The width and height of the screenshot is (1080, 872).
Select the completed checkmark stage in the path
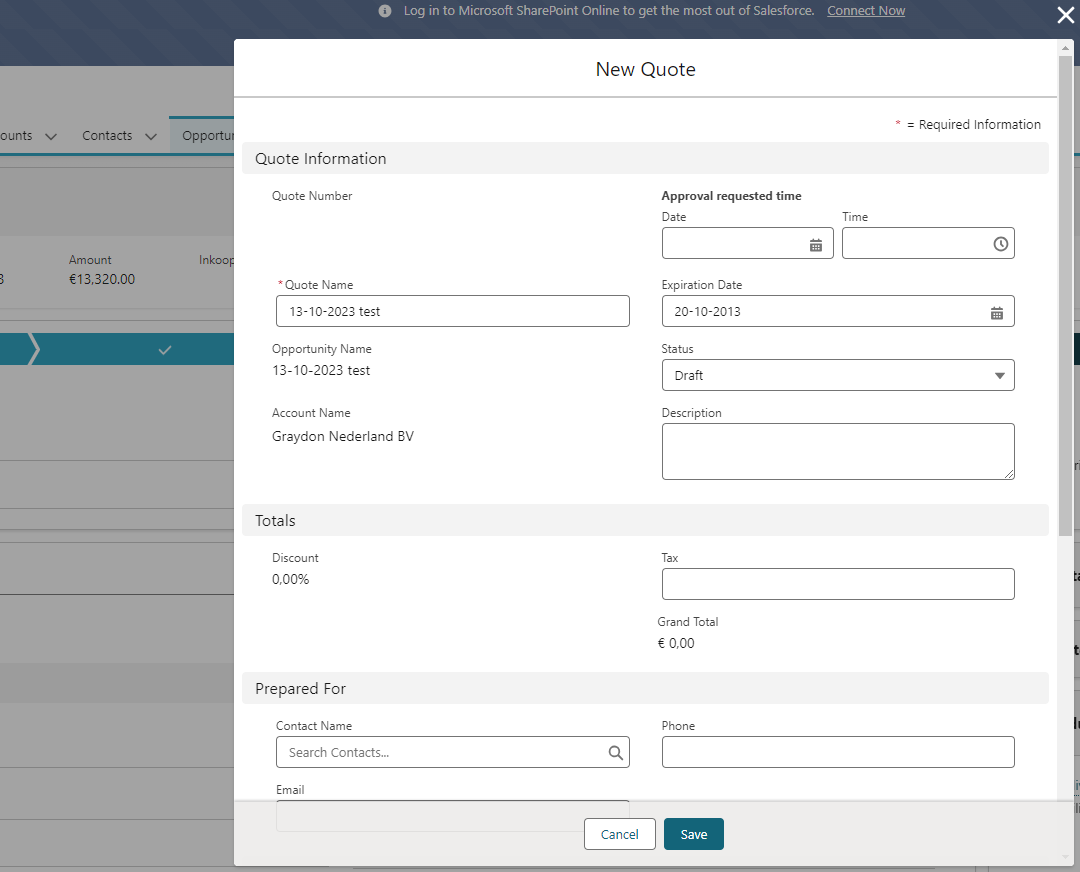[164, 349]
